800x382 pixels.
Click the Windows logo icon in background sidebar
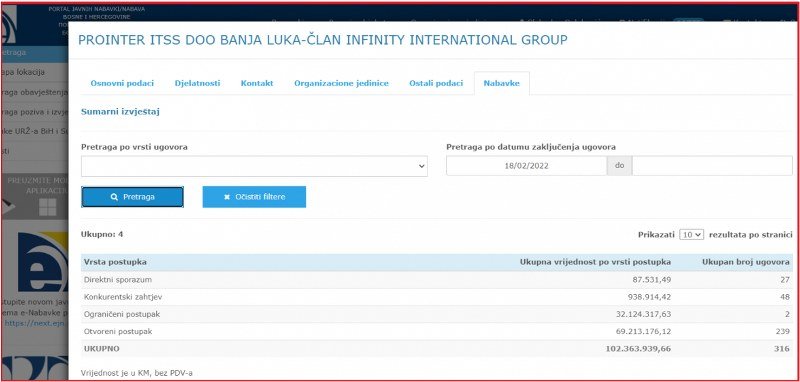click(x=47, y=207)
